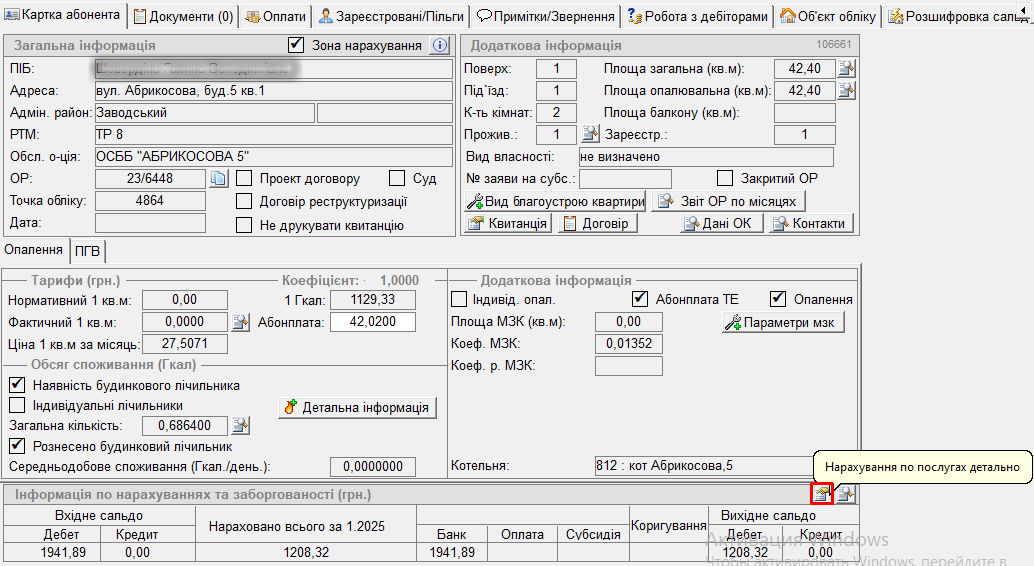The image size is (1034, 566).
Task: Click the Адреса input field
Action: [273, 91]
